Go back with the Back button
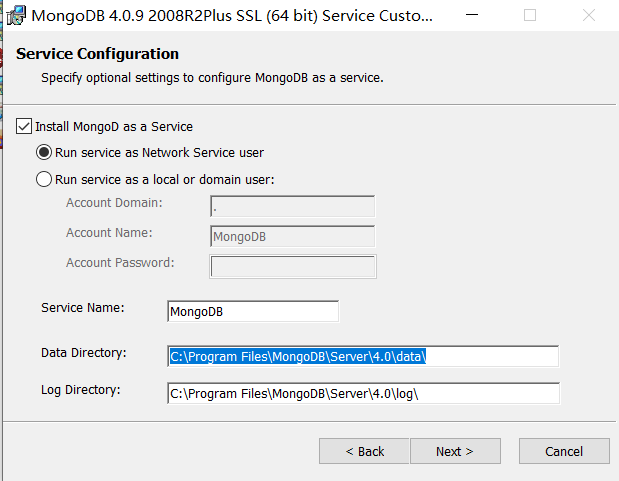 364,451
